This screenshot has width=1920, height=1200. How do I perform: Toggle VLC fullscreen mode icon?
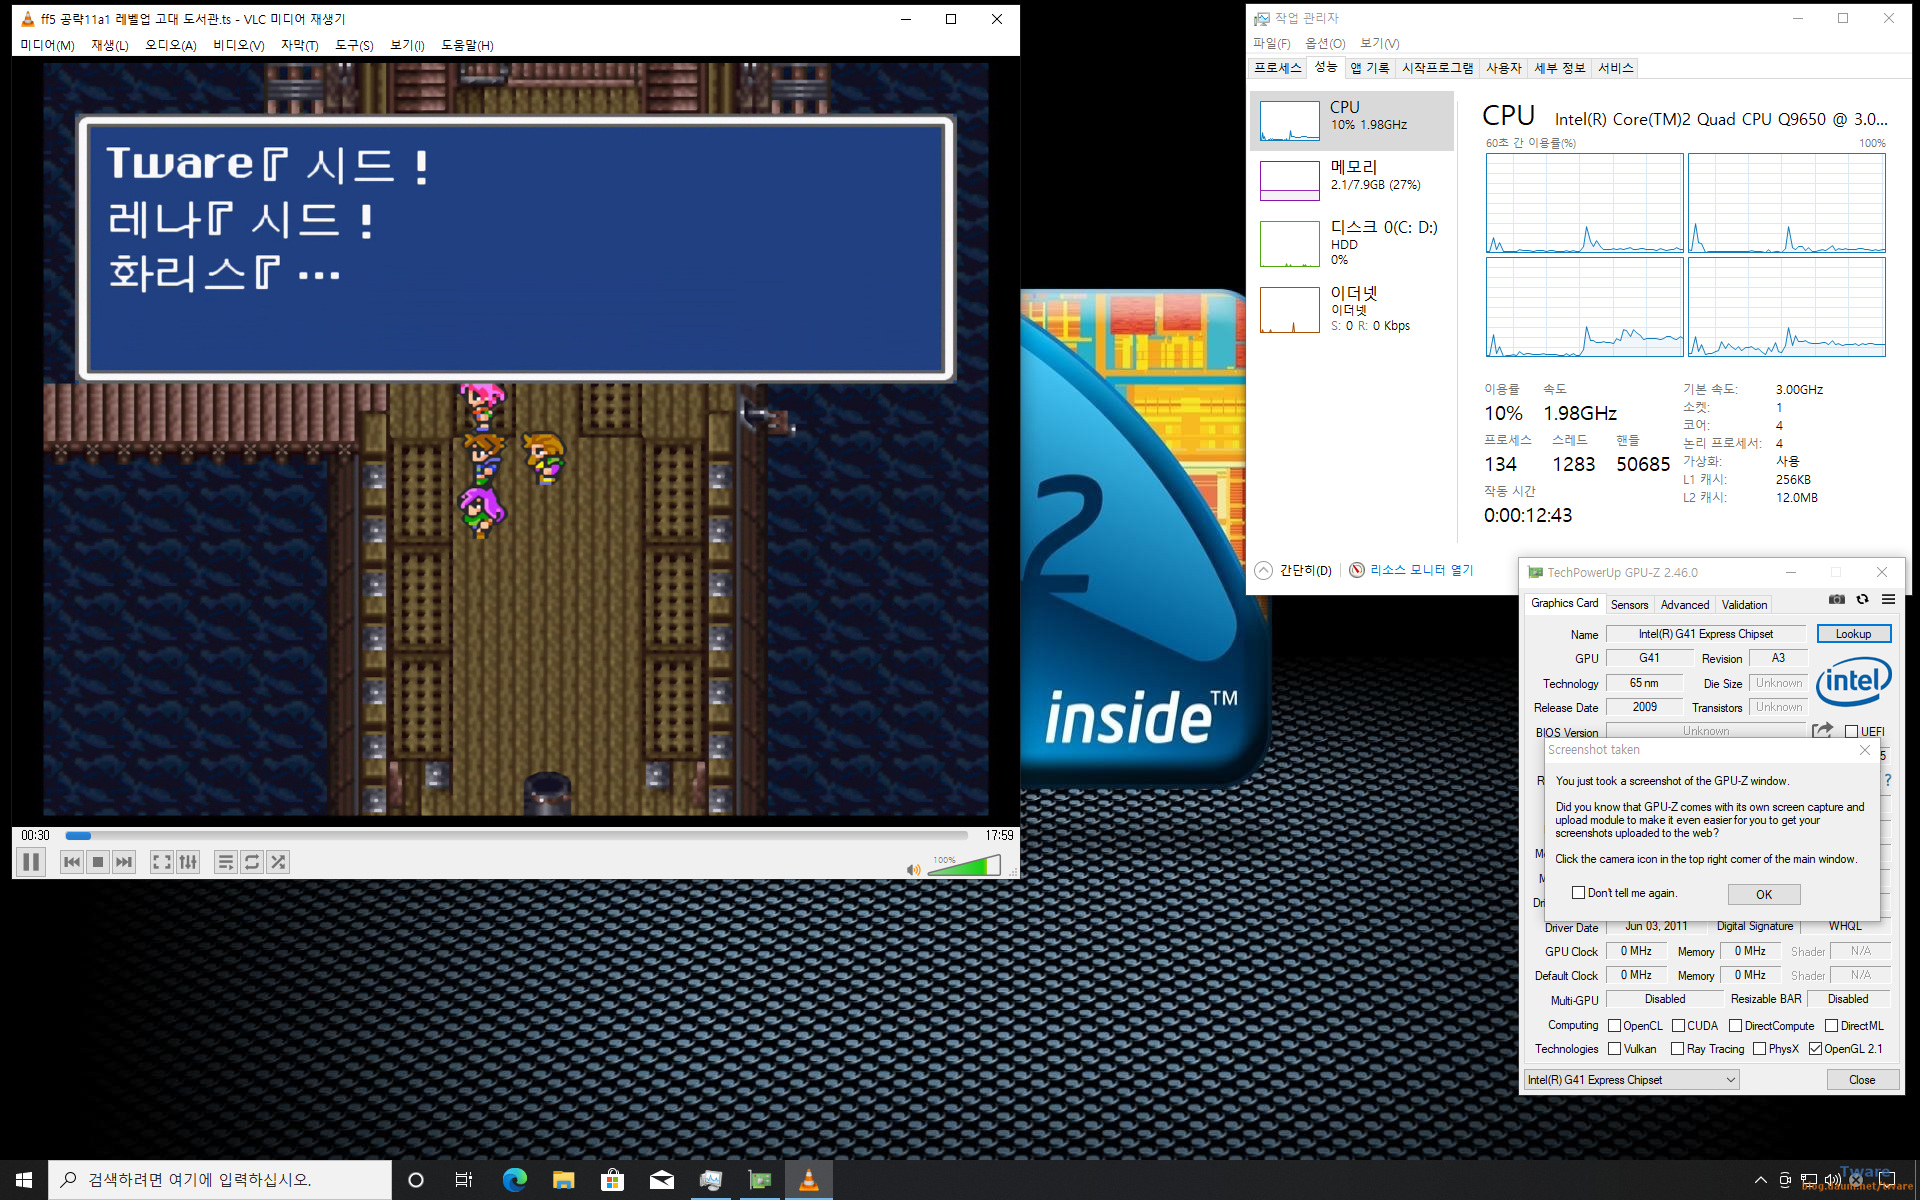[x=161, y=862]
